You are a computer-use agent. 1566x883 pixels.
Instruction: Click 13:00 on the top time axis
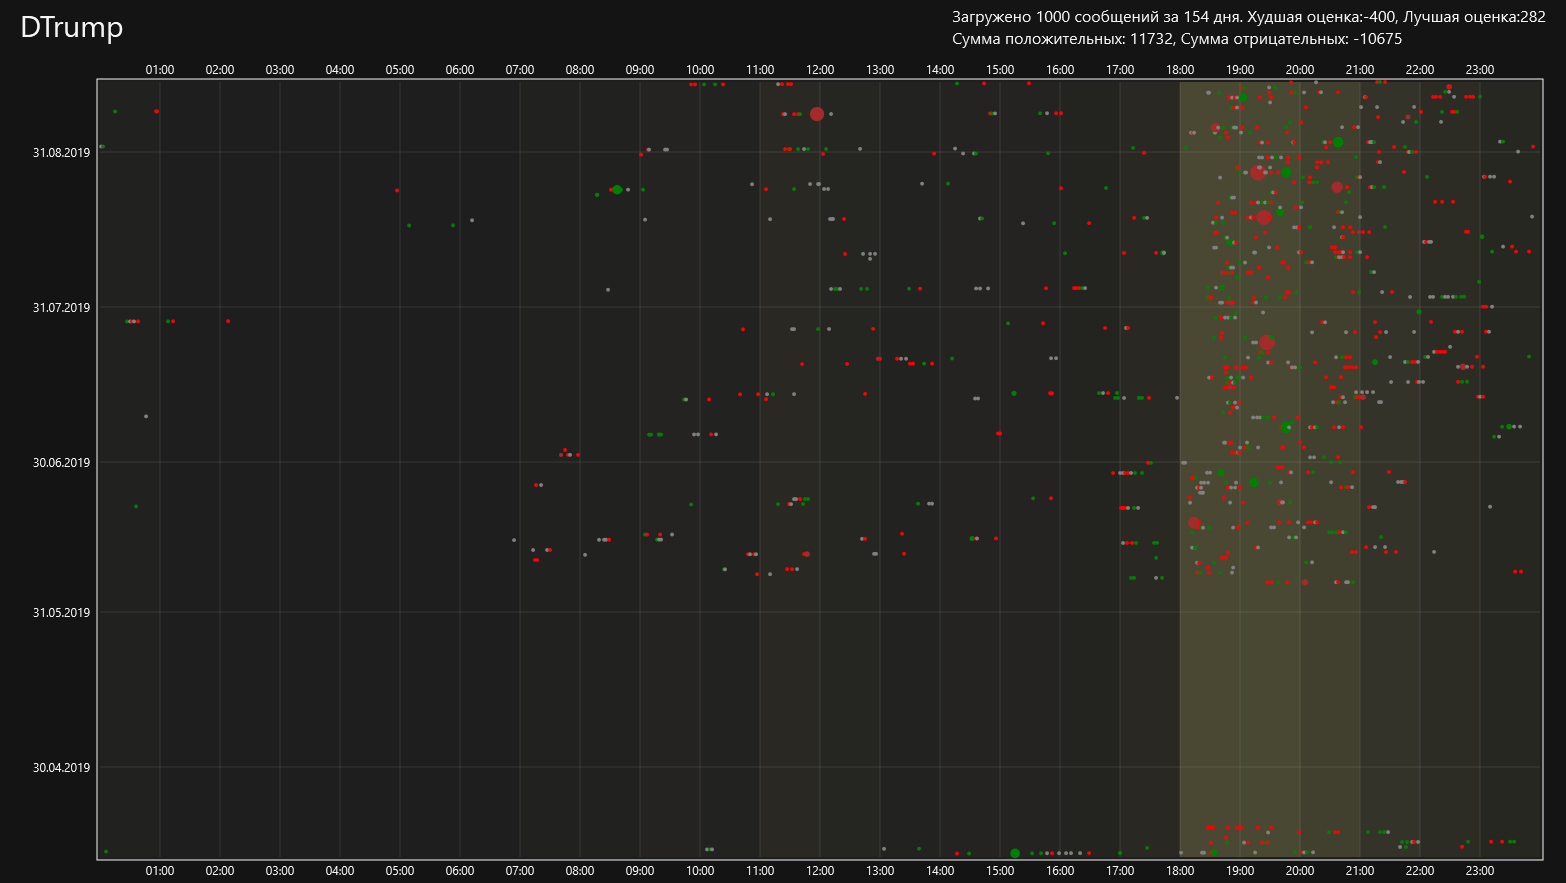pyautogui.click(x=880, y=70)
